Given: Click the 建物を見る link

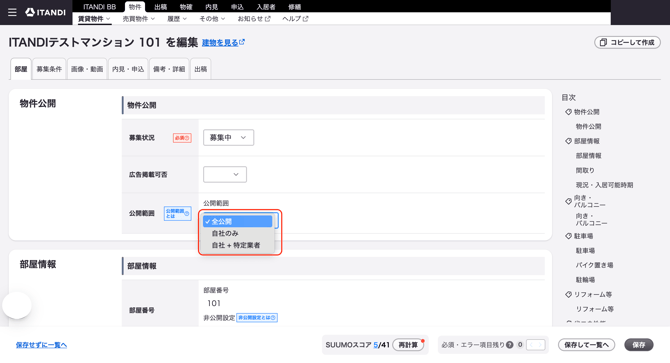Looking at the screenshot, I should (x=223, y=43).
